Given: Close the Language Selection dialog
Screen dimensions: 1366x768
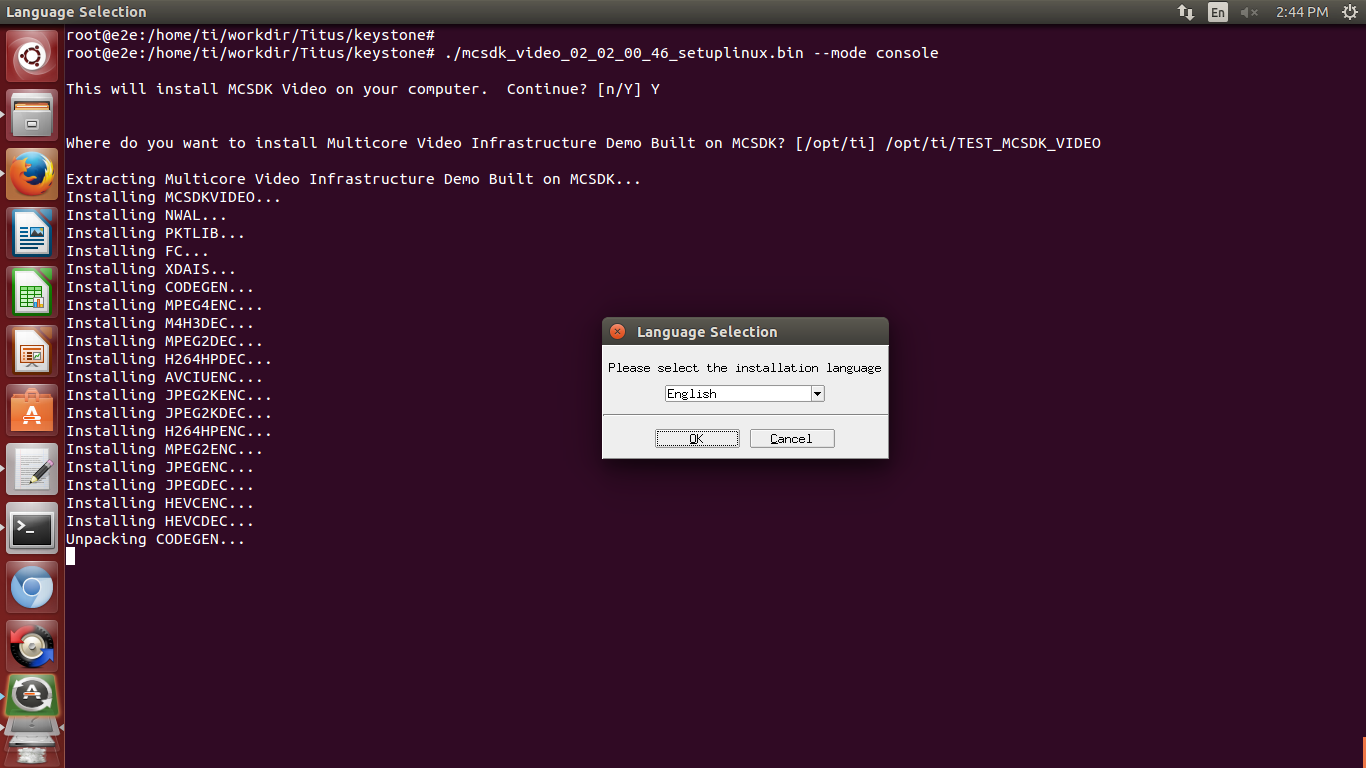Looking at the screenshot, I should (617, 332).
